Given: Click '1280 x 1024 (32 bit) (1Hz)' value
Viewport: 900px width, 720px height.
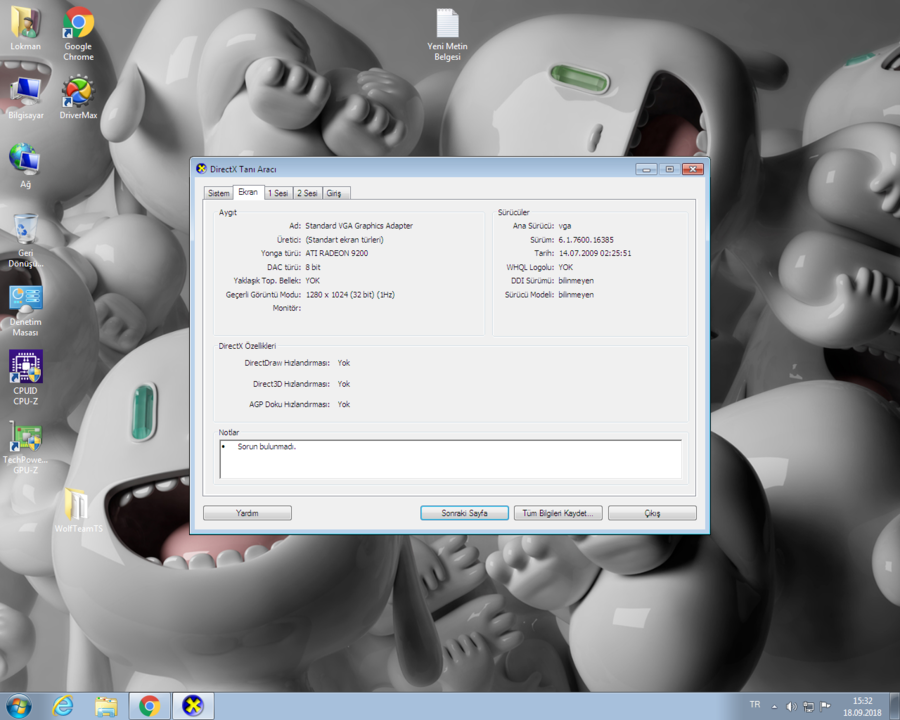Looking at the screenshot, I should point(350,295).
